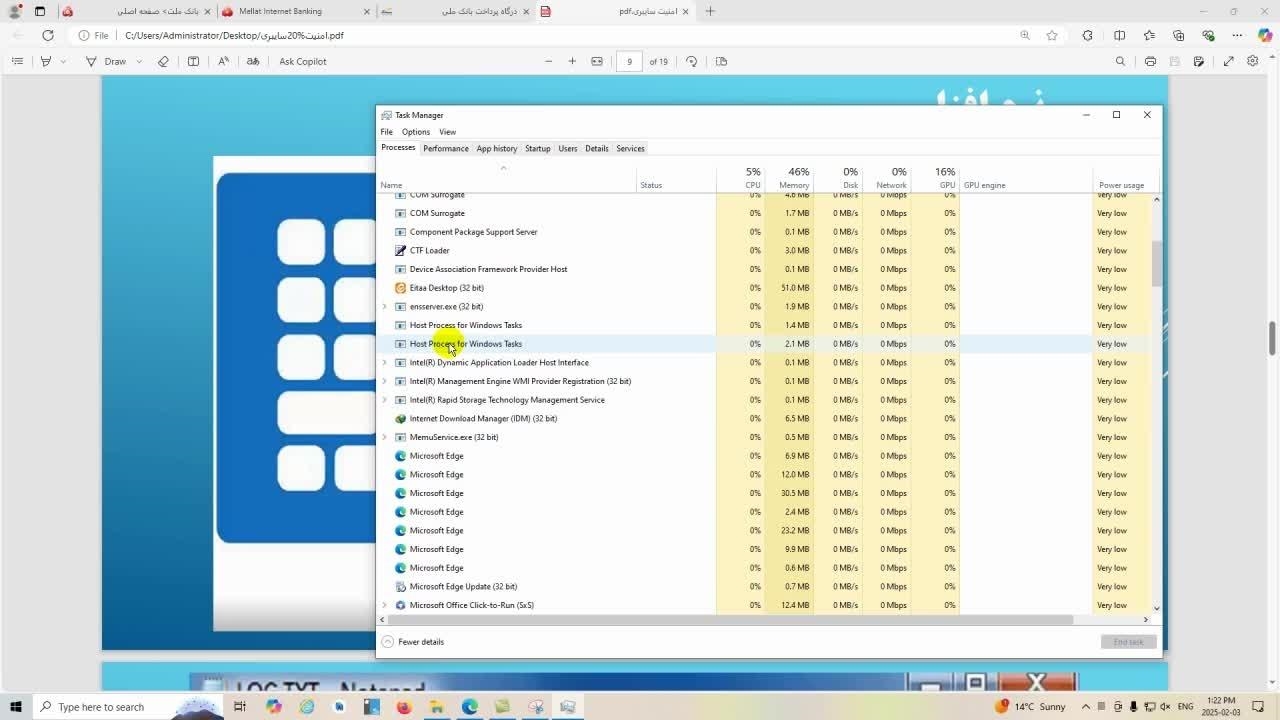Expand the MemuService.exe process row

point(385,437)
